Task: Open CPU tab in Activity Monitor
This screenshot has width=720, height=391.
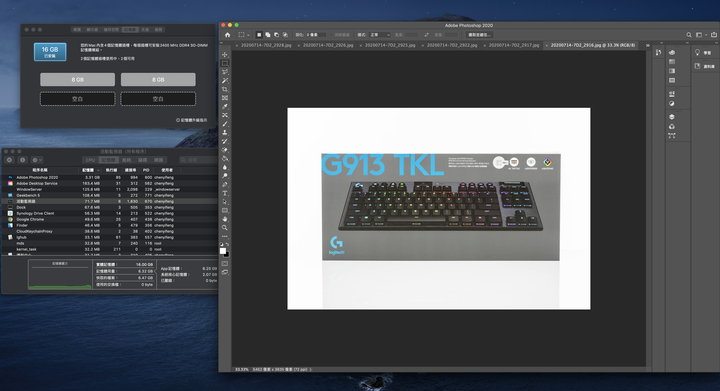Action: coord(90,160)
